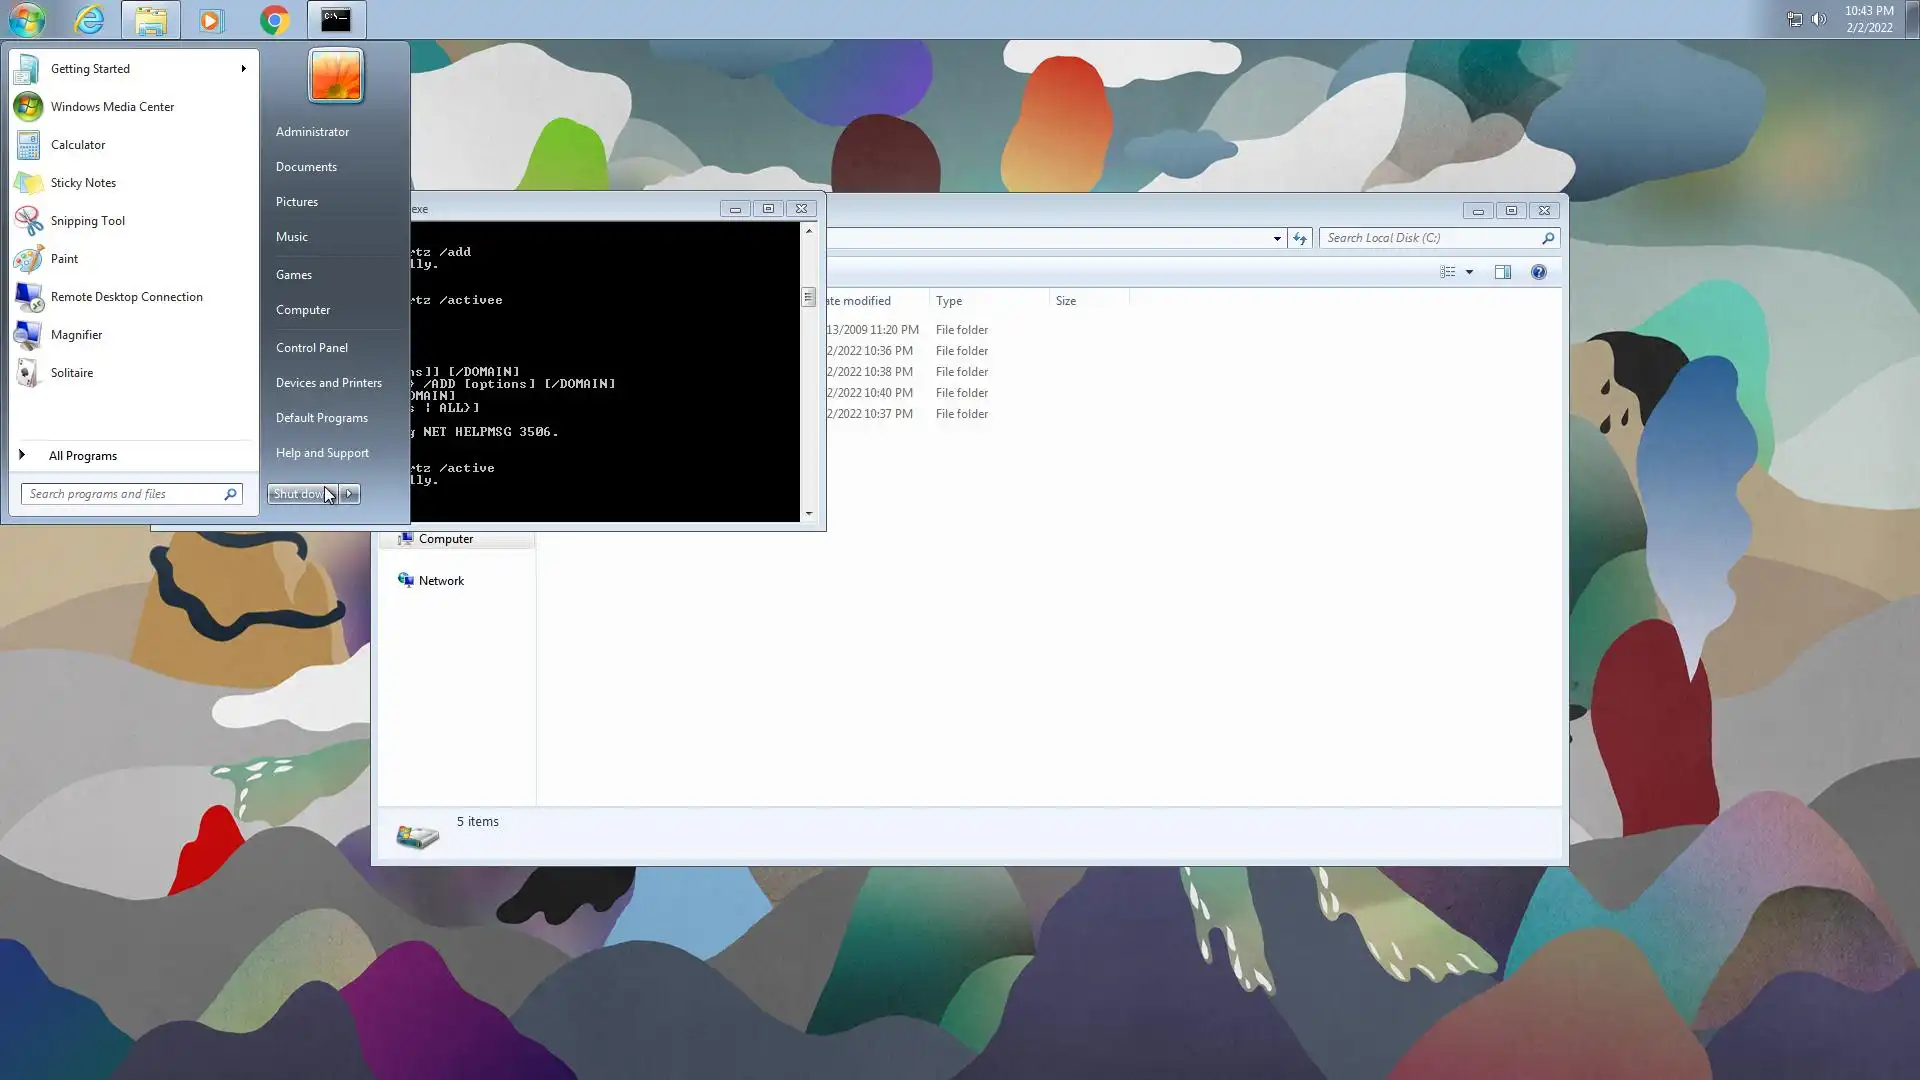Image resolution: width=1920 pixels, height=1080 pixels.
Task: Click the Administrator user picture tile
Action: click(x=335, y=76)
